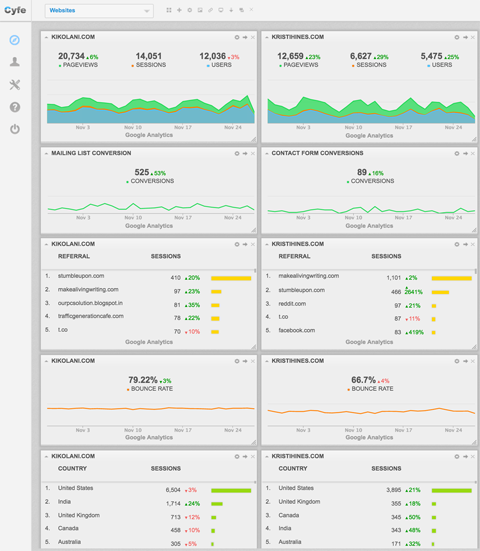
Task: Collapse the KRISTIHINES.COM country widget caret
Action: (267, 456)
